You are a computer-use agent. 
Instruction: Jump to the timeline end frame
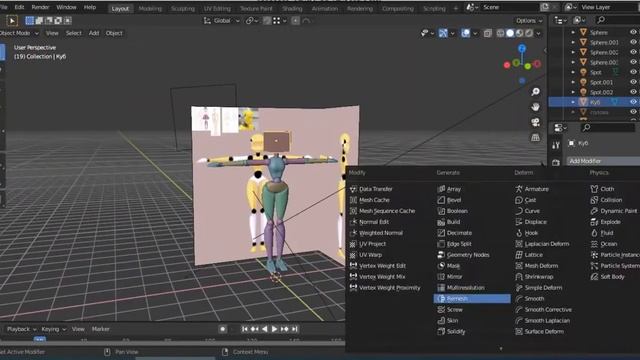pos(294,329)
